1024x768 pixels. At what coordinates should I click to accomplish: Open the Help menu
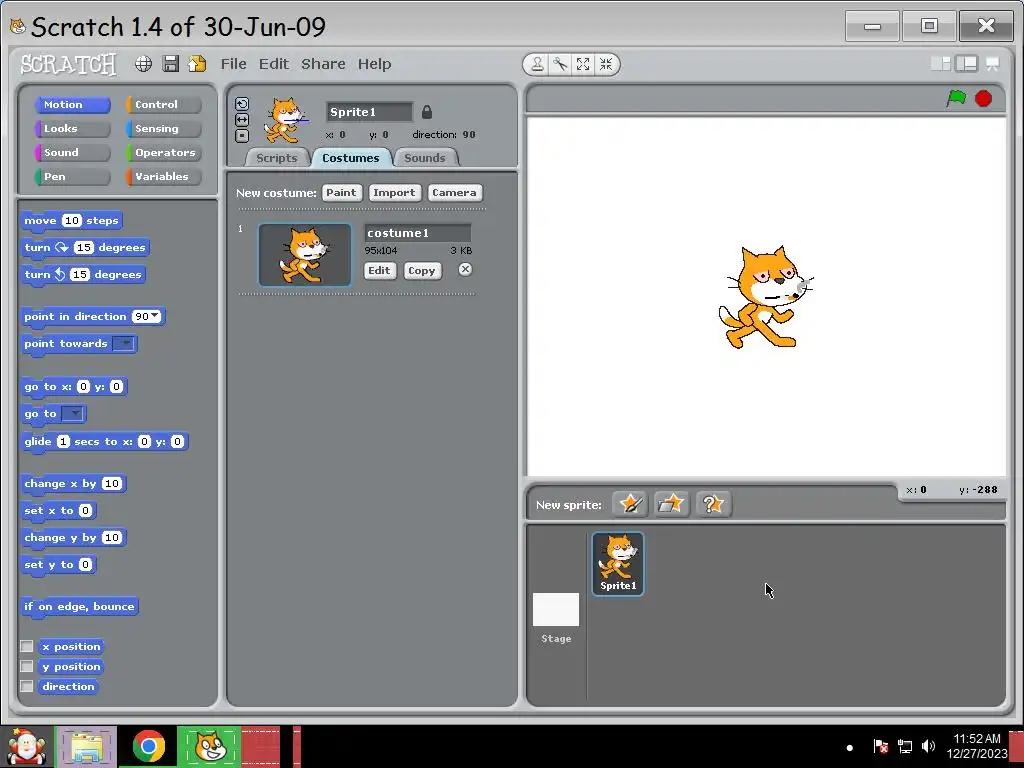click(374, 64)
